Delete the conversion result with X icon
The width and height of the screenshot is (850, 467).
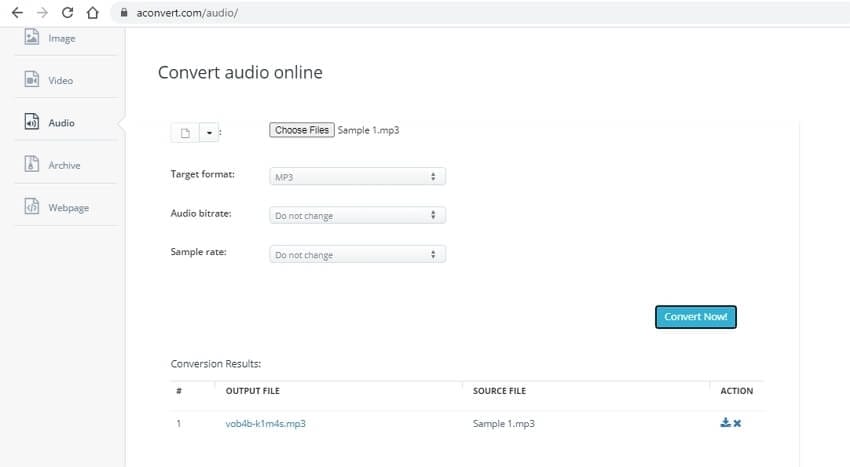tap(737, 423)
